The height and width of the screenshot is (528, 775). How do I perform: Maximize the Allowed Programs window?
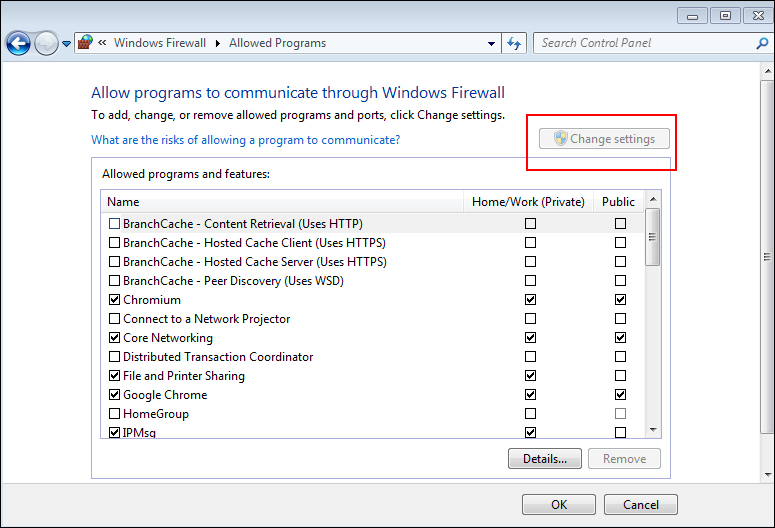[x=725, y=16]
